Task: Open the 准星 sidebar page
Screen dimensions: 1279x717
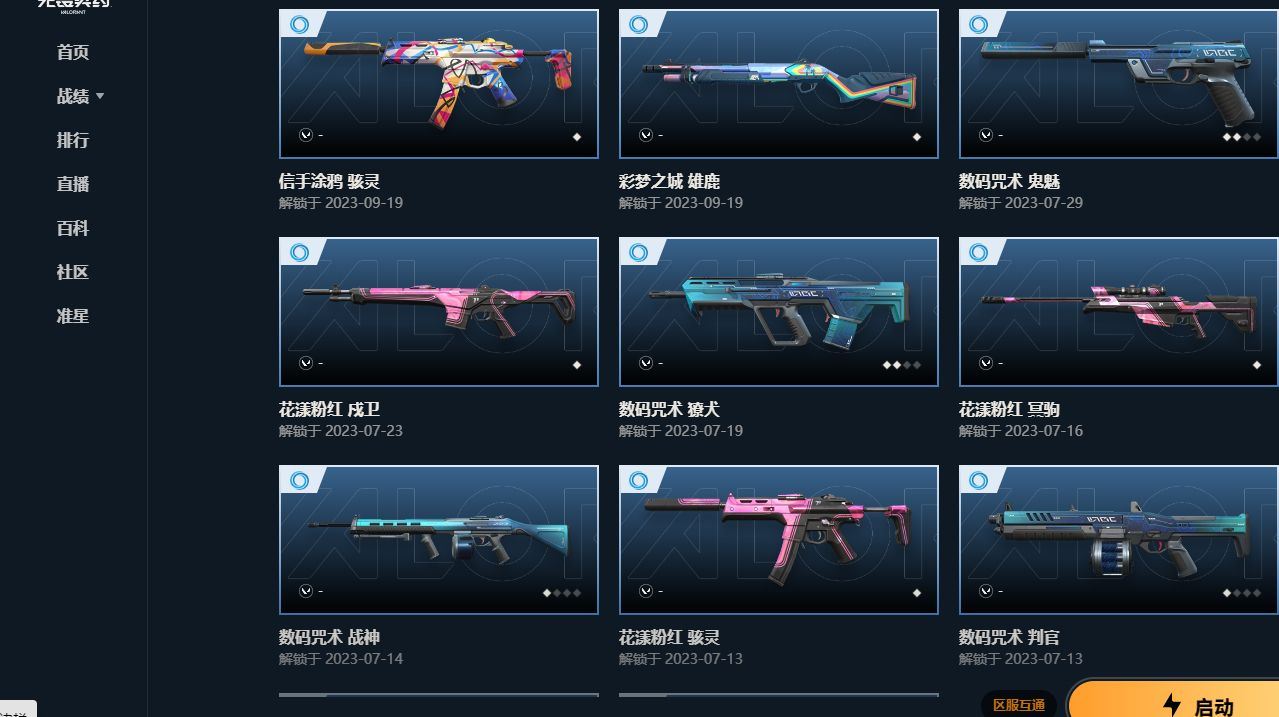Action: click(x=73, y=316)
